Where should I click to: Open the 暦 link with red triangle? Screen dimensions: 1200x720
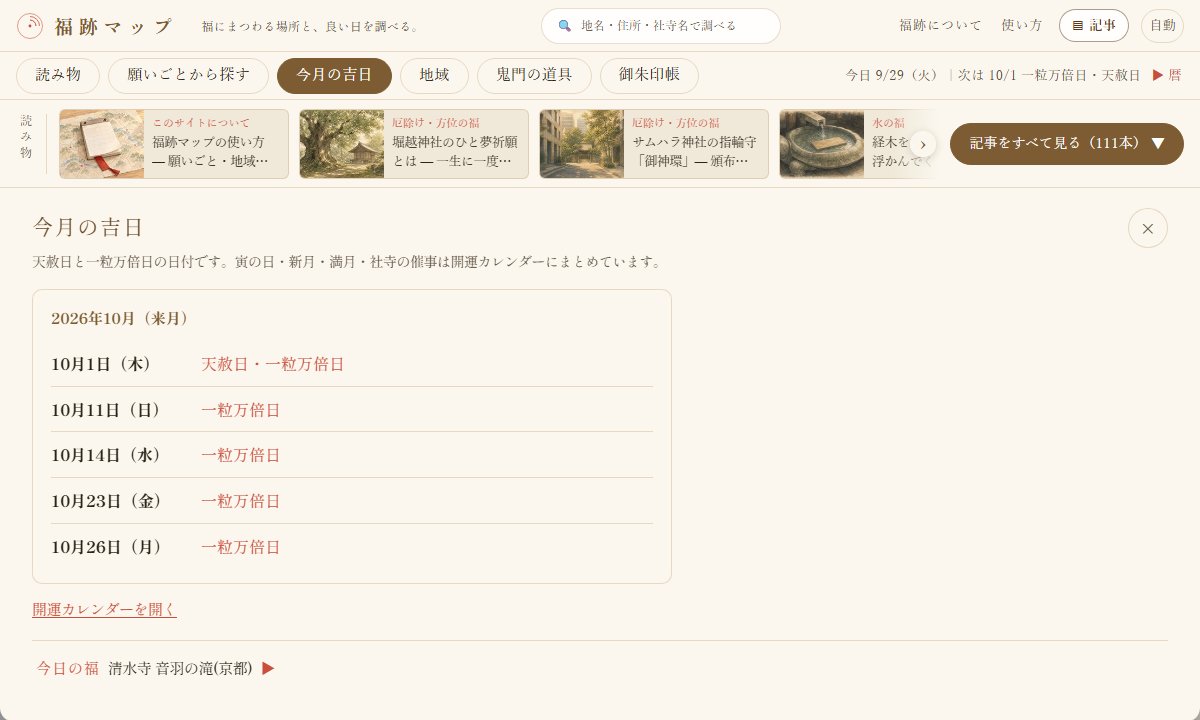coord(1167,75)
